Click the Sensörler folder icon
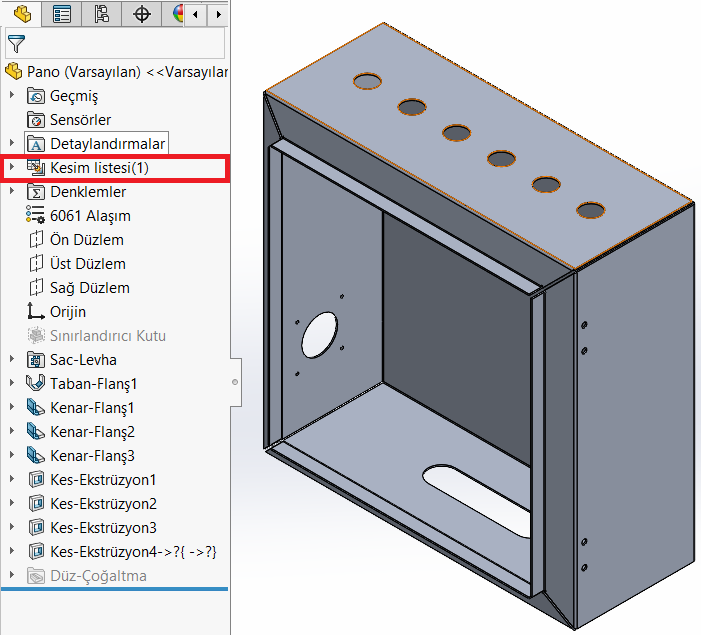Image resolution: width=701 pixels, height=635 pixels. tap(36, 120)
